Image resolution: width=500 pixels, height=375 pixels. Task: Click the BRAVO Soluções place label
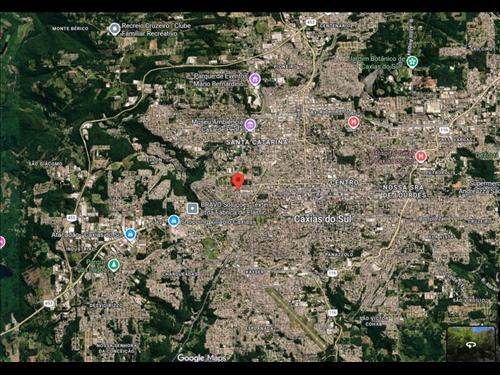tap(235, 208)
